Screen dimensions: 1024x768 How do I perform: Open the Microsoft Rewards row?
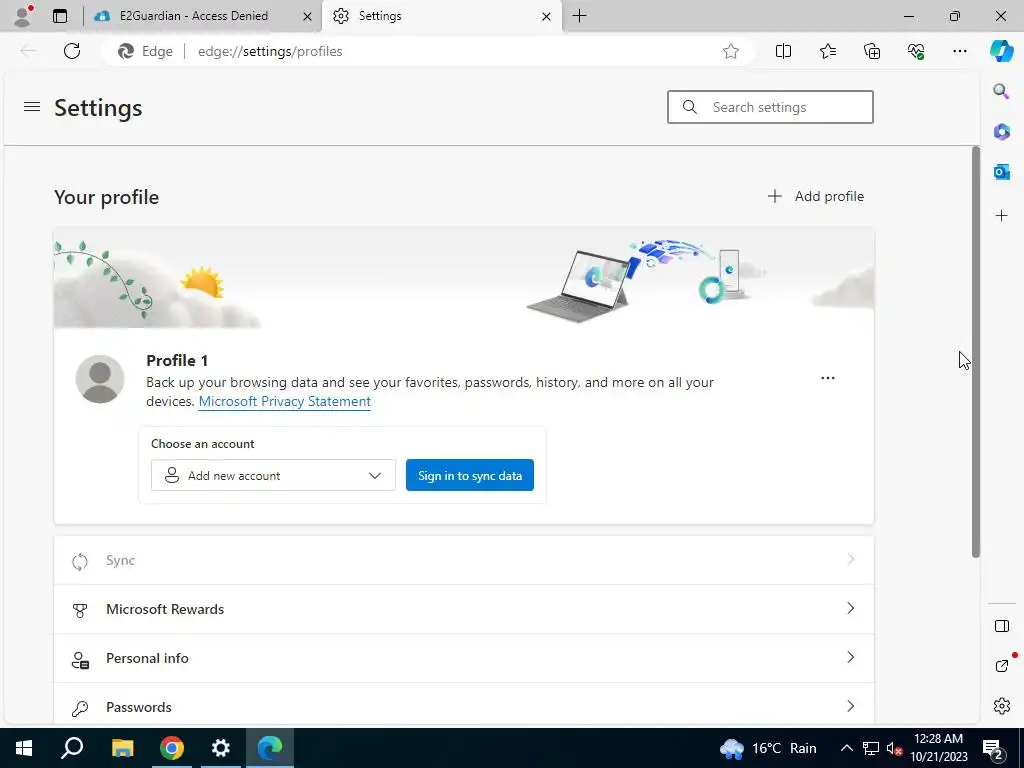pos(464,609)
